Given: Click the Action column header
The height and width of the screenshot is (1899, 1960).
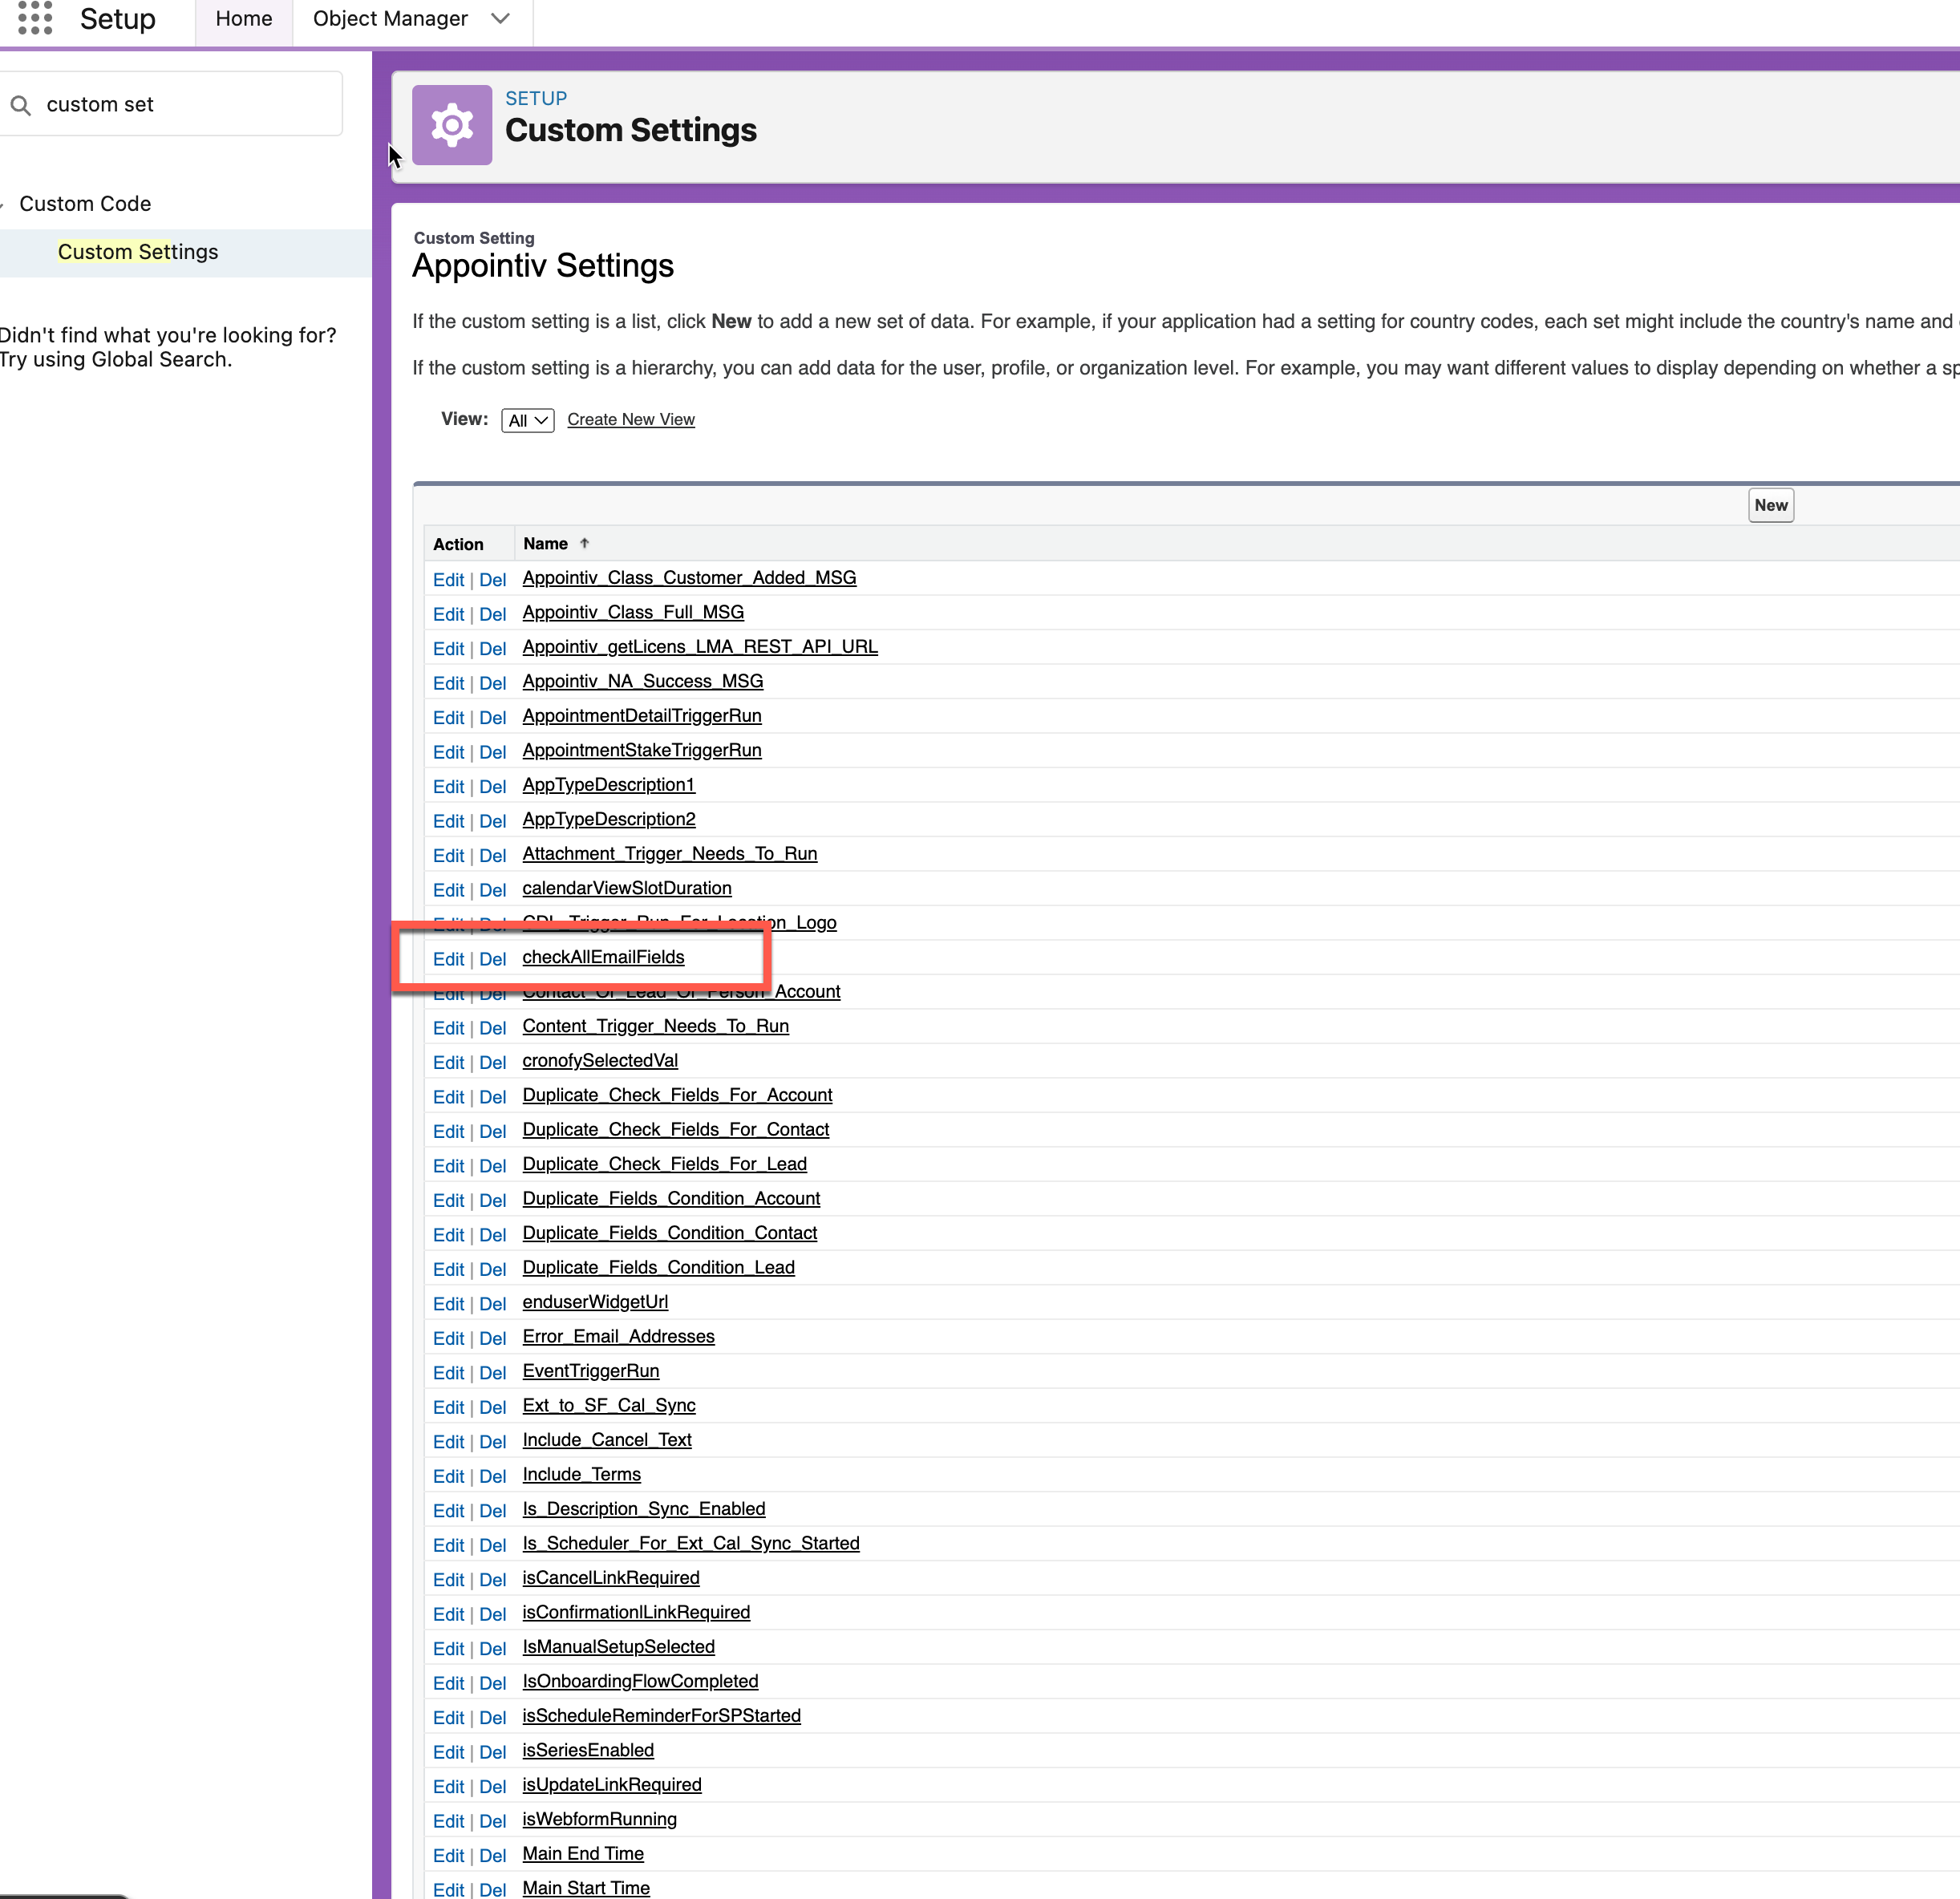Looking at the screenshot, I should 458,544.
